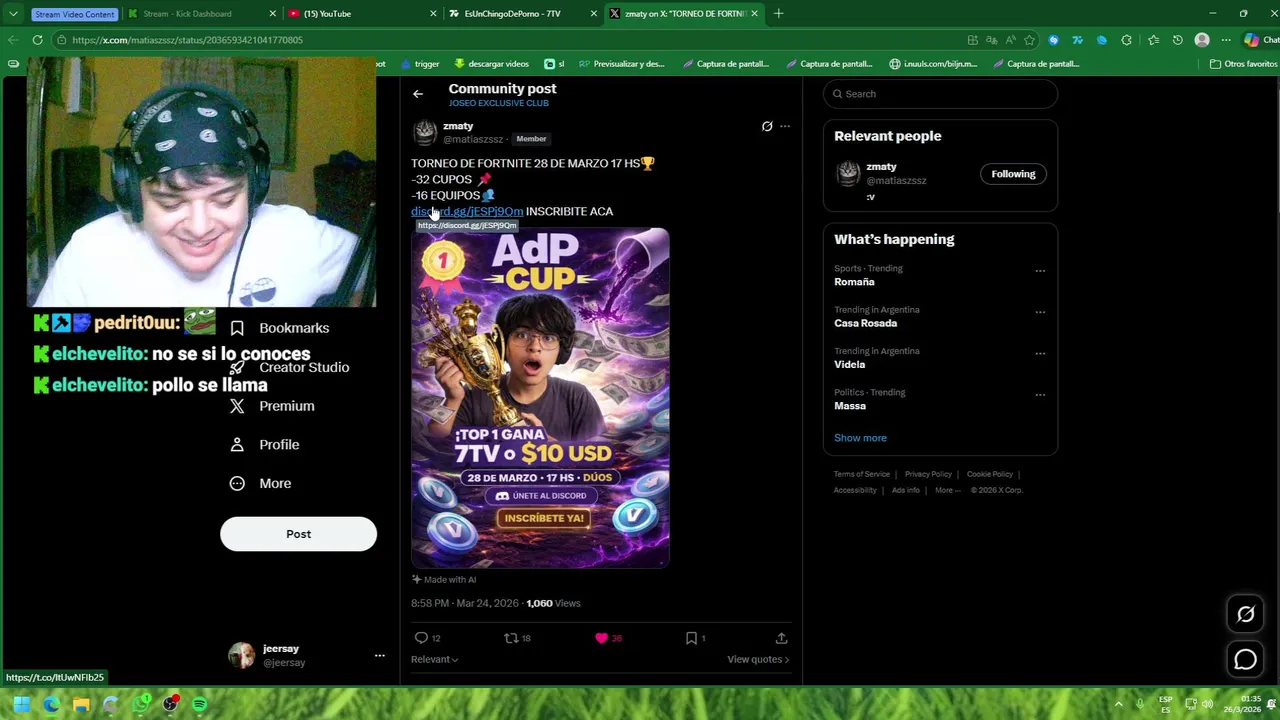Open Terms of Service footer link
The height and width of the screenshot is (720, 1280).
pos(861,474)
